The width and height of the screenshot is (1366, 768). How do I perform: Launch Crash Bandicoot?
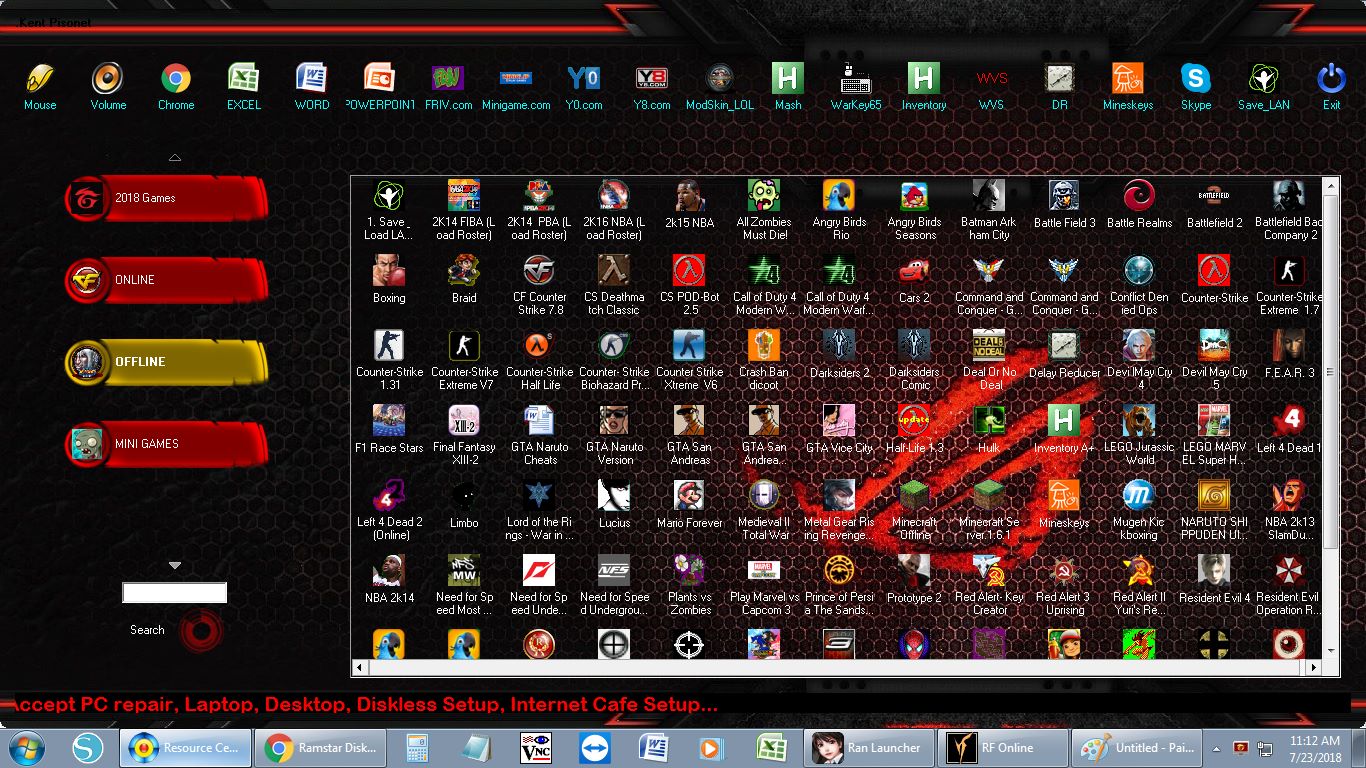point(764,360)
